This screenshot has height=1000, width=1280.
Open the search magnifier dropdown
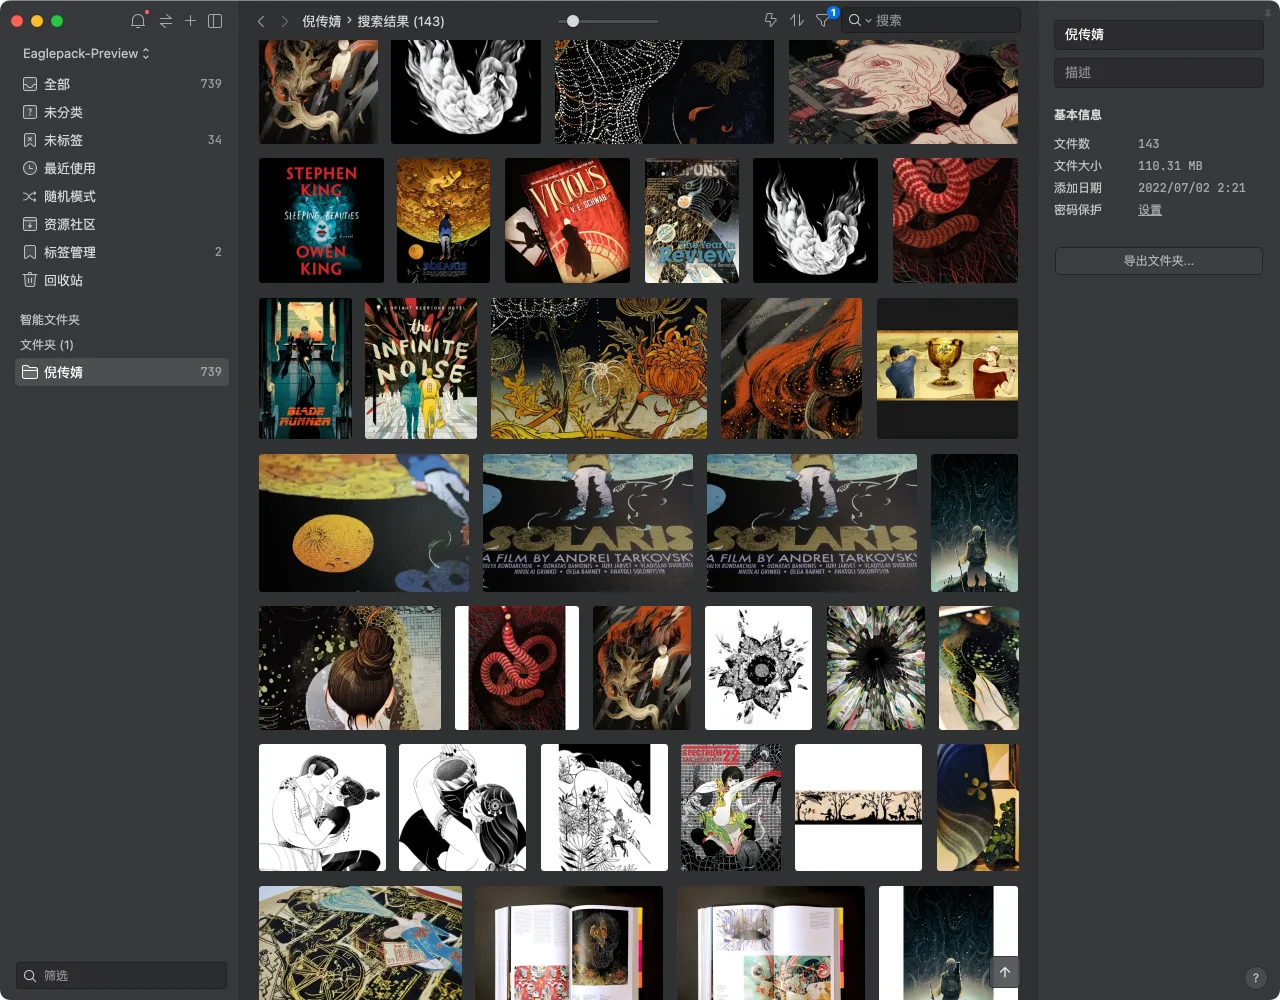click(x=859, y=20)
